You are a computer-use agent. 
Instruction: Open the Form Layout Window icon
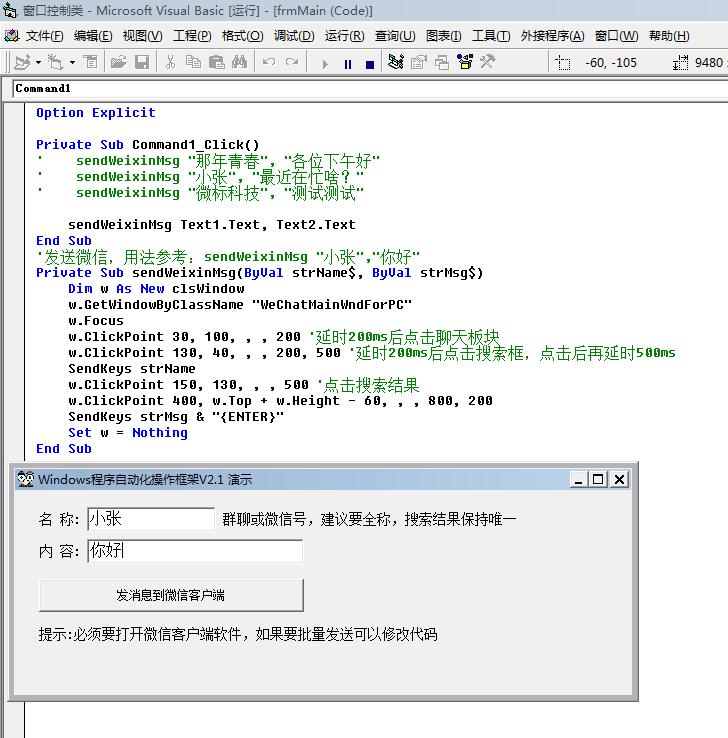(441, 62)
